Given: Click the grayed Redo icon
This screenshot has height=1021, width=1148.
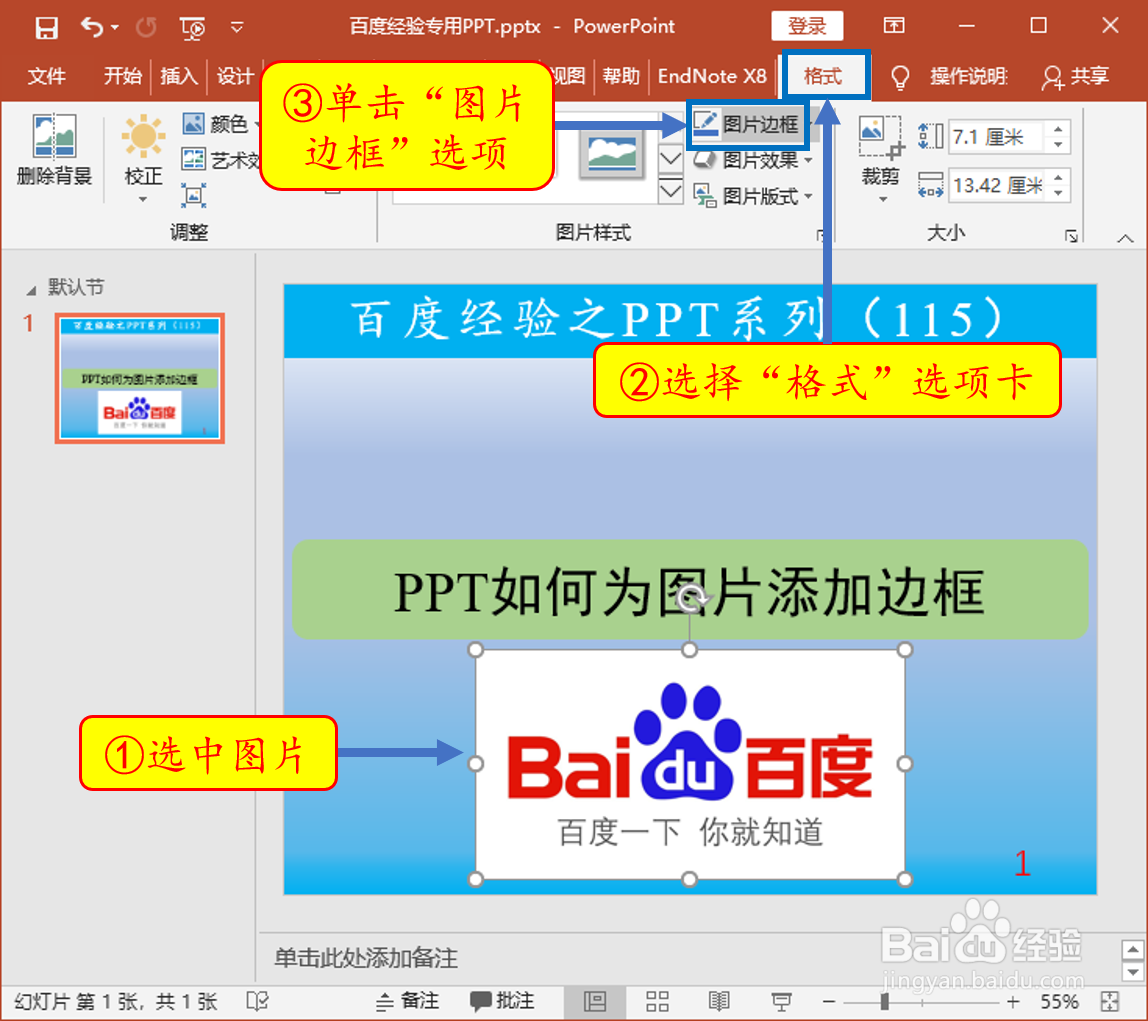Looking at the screenshot, I should 146,27.
